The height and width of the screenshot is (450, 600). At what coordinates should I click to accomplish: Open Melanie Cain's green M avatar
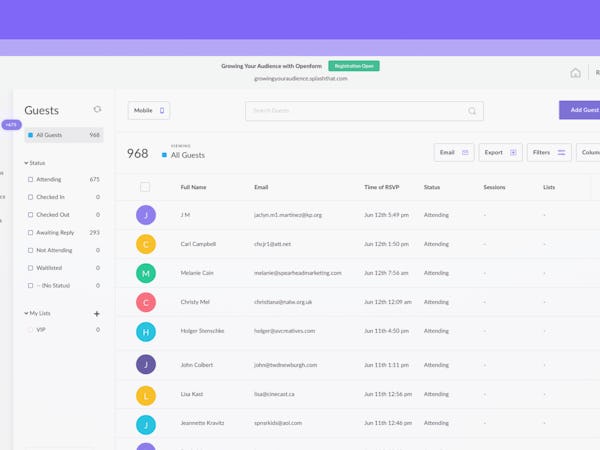tap(146, 273)
